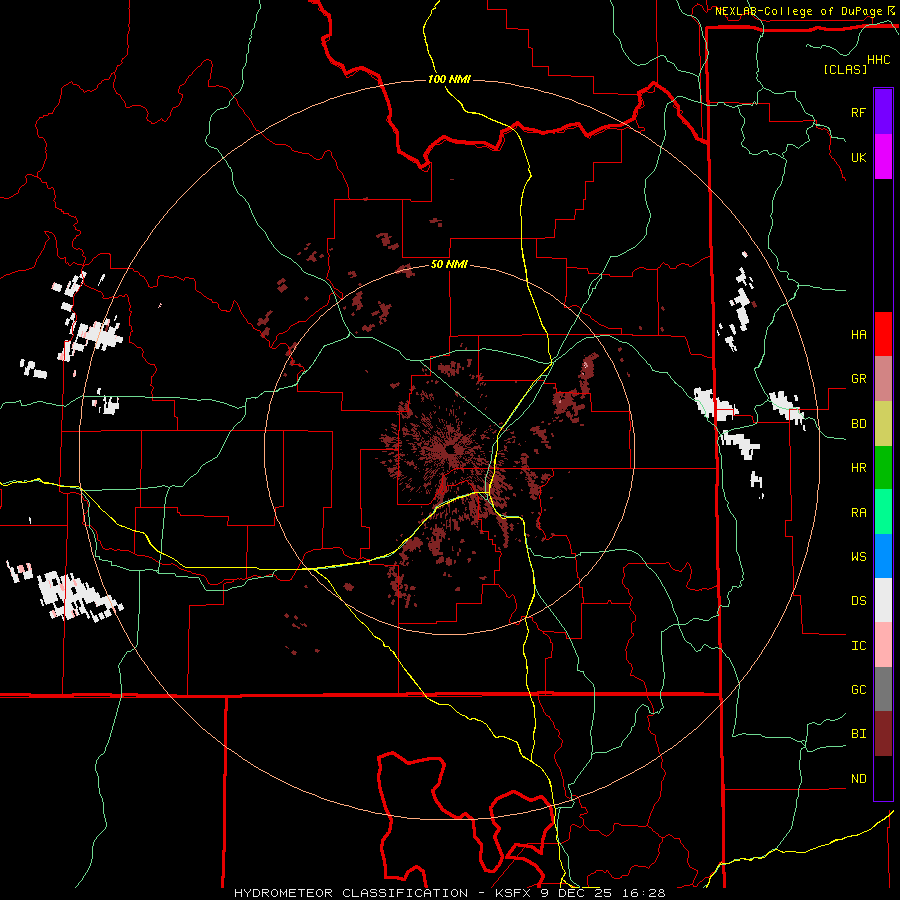
Task: Click the ND legend label
Action: pos(858,778)
